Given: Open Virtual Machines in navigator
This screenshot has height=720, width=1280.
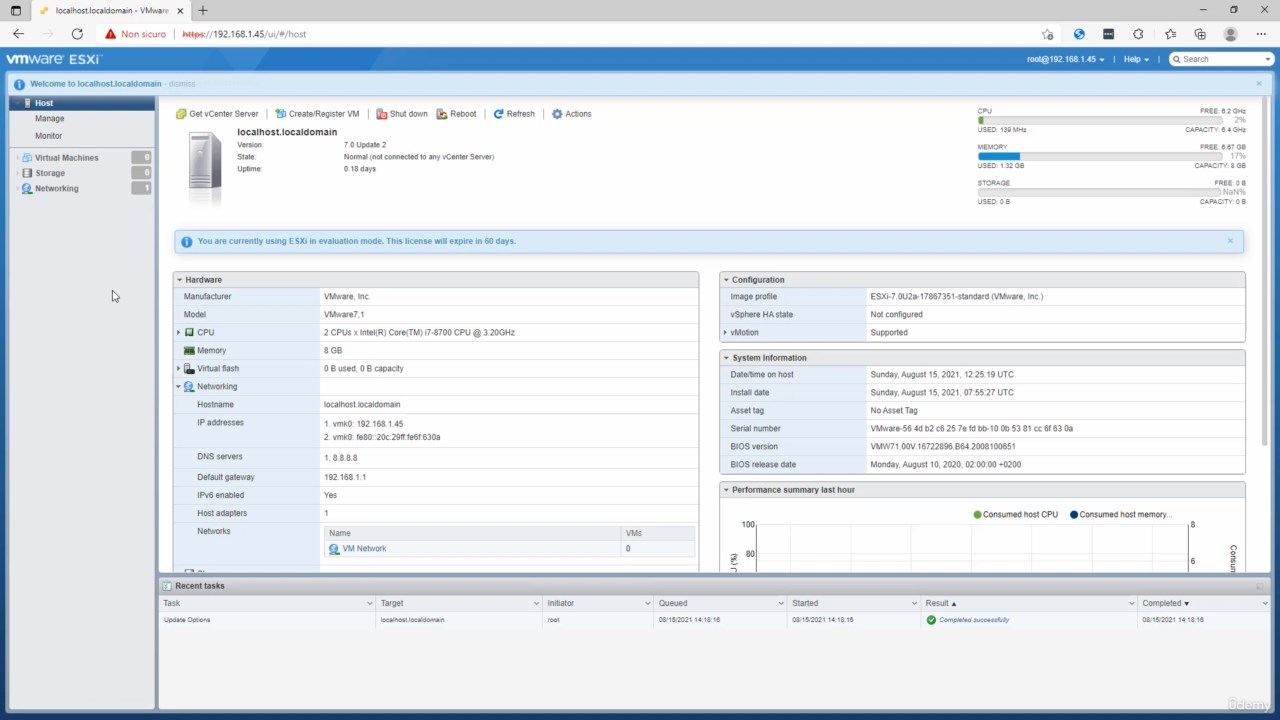Looking at the screenshot, I should [x=66, y=158].
